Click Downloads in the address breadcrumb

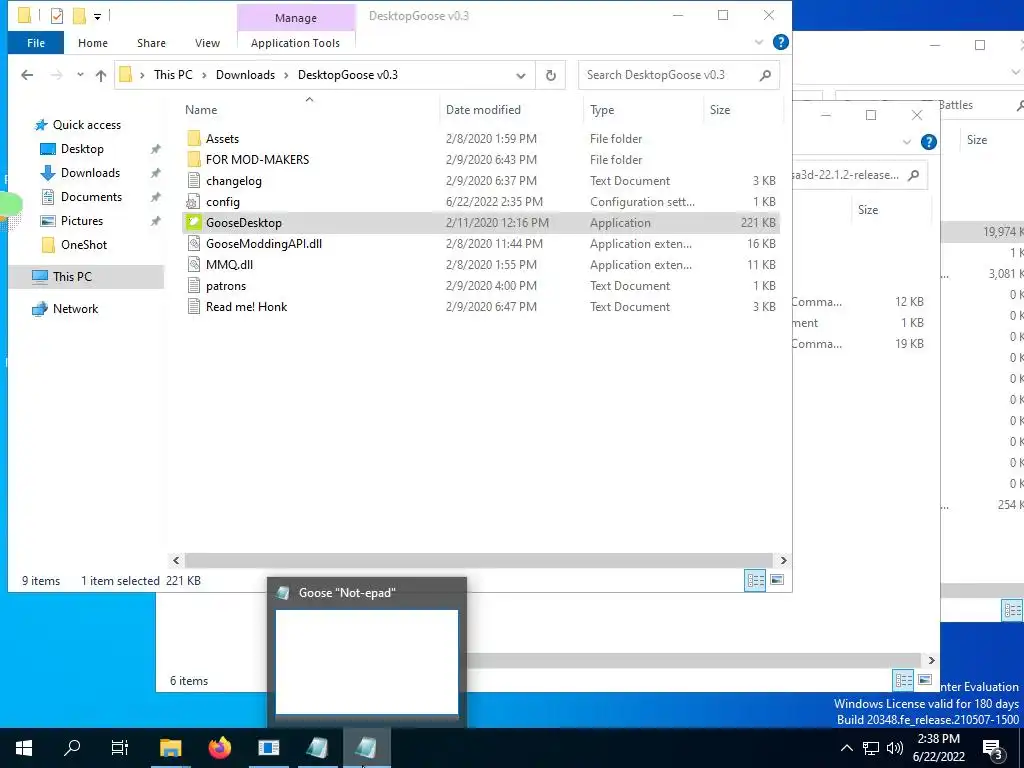(246, 75)
